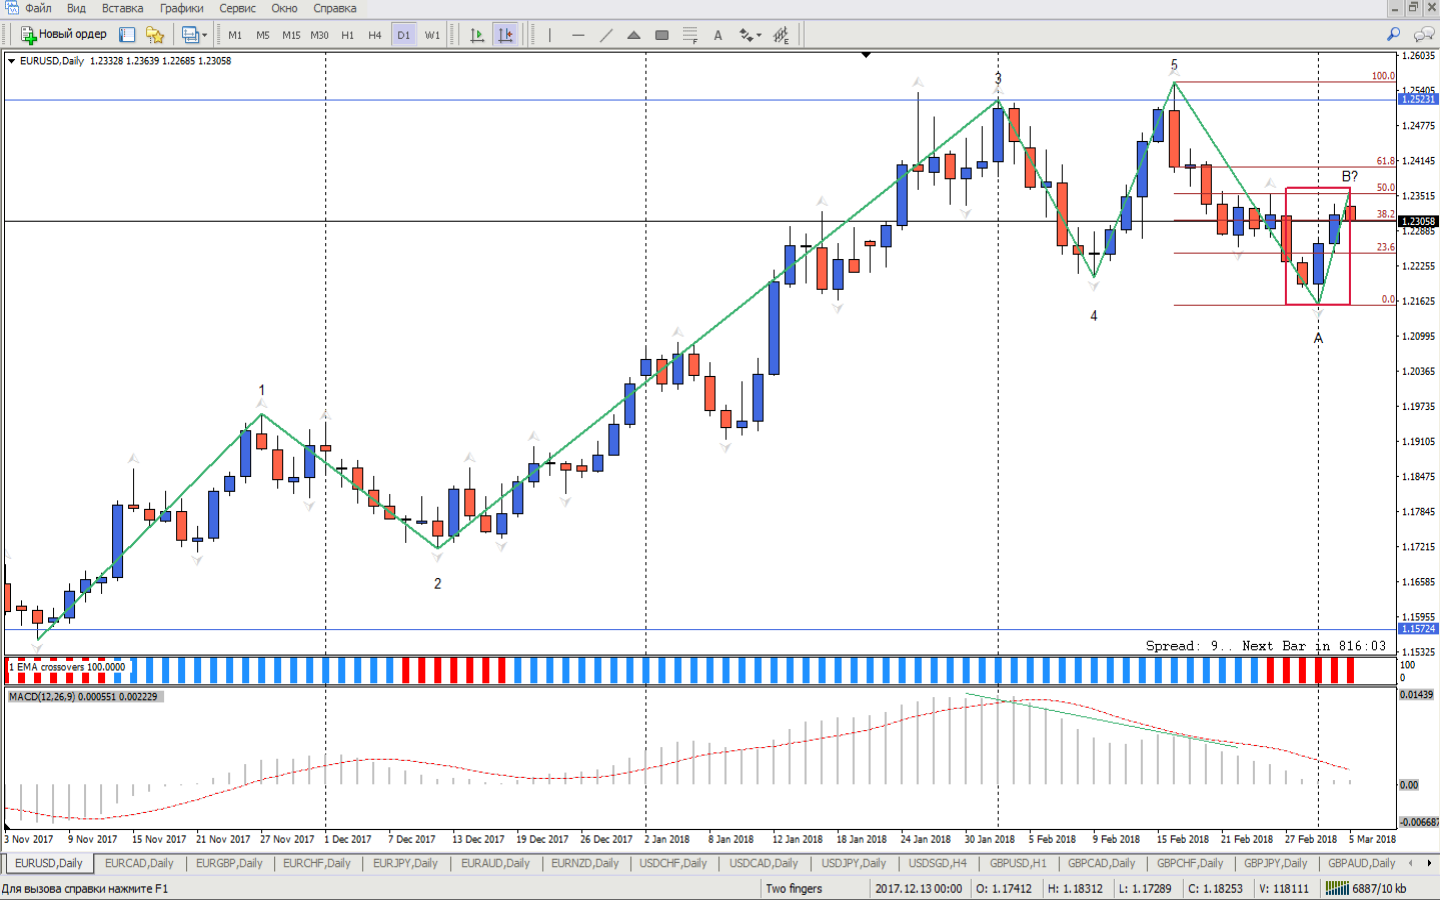
Task: Select the rectangle shape tool
Action: click(x=662, y=34)
